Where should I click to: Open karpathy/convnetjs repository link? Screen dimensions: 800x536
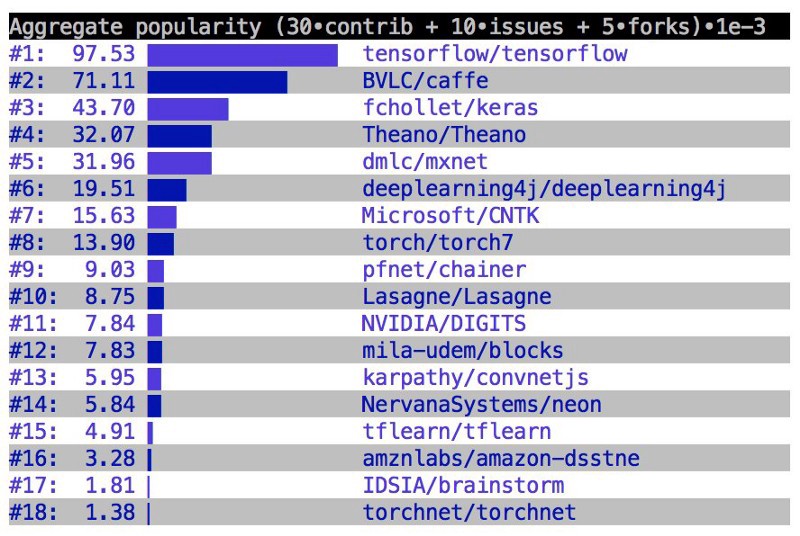coord(475,378)
